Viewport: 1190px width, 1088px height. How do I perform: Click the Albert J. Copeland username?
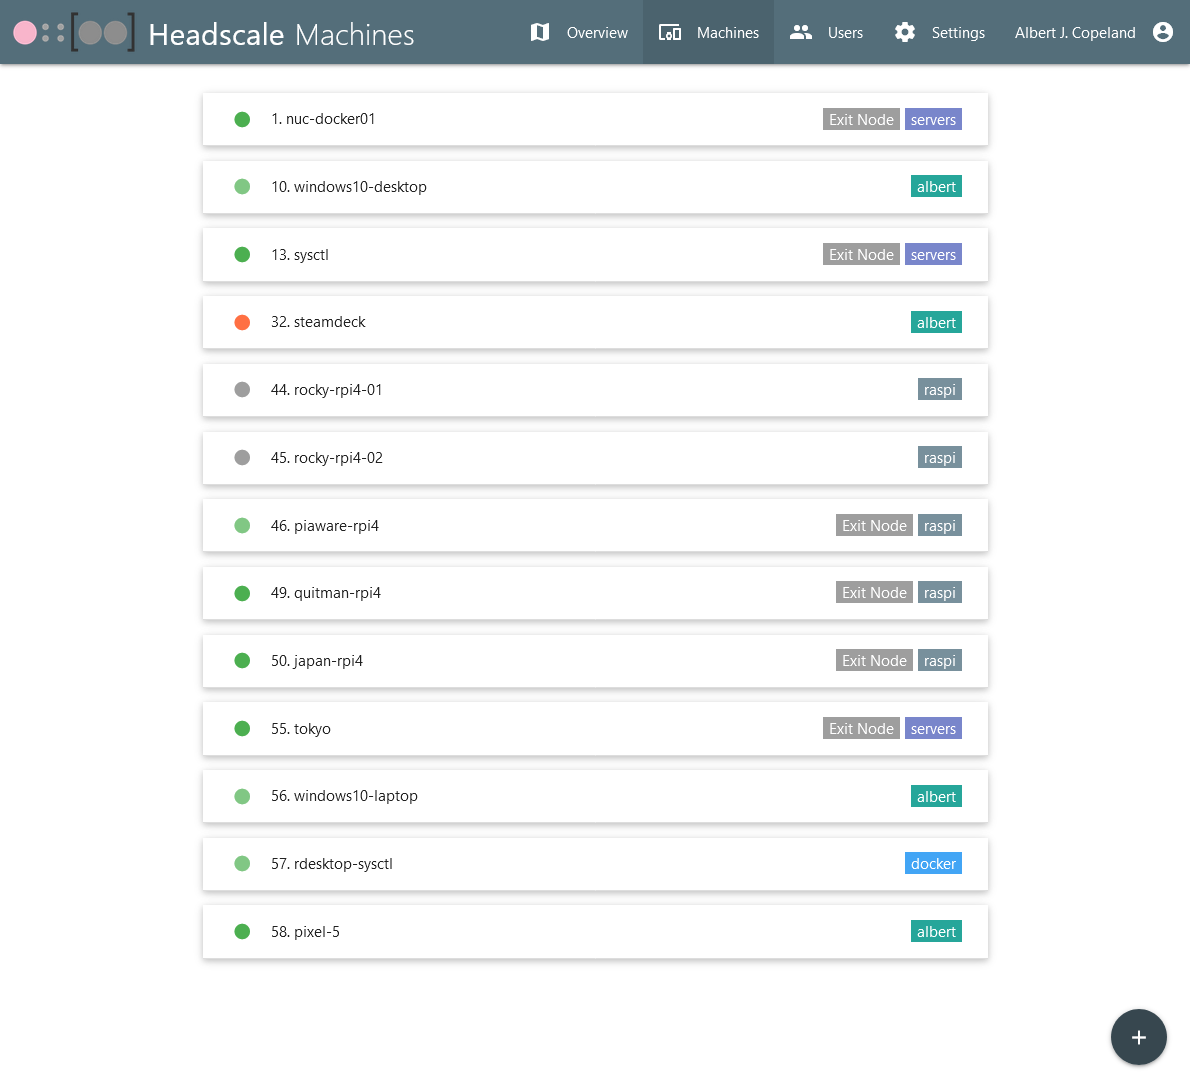click(1075, 33)
